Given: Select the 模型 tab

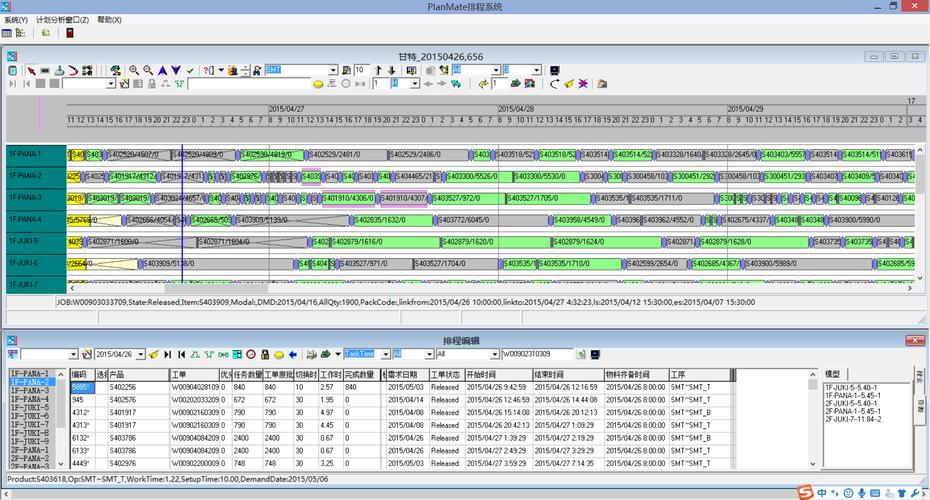Looking at the screenshot, I should [x=832, y=374].
